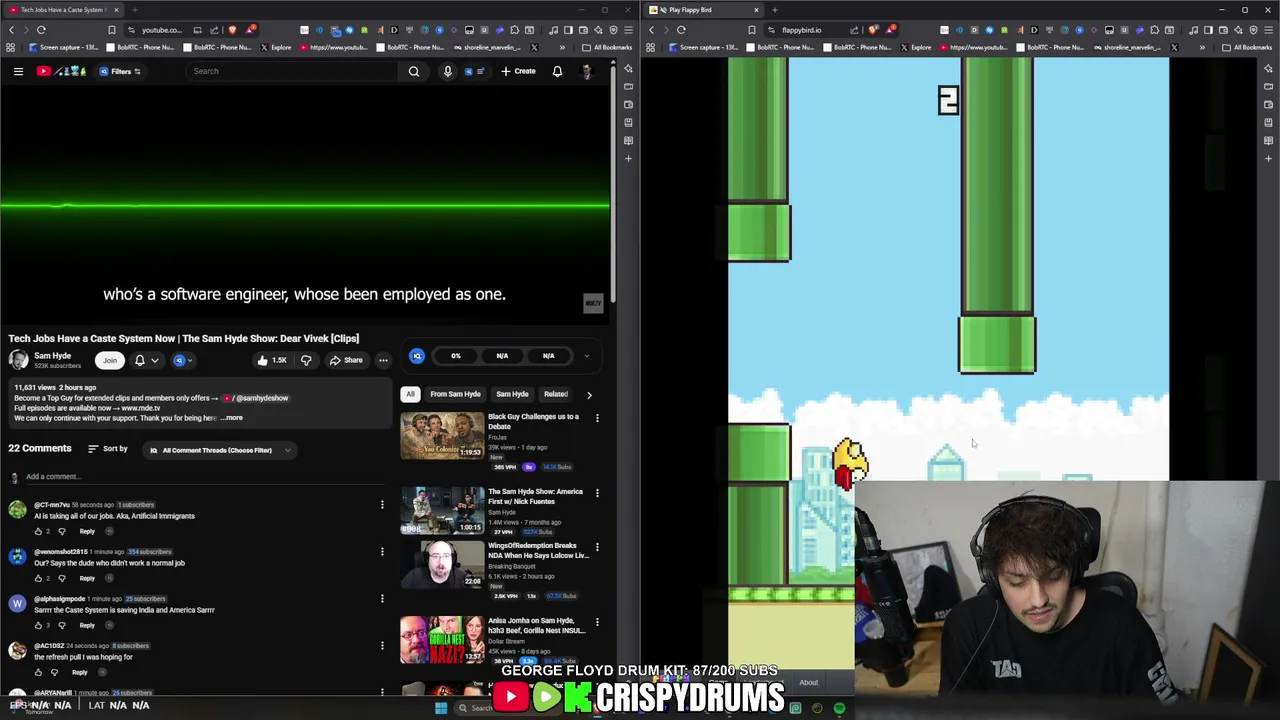Open the Spotify icon in the taskbar

[x=839, y=708]
